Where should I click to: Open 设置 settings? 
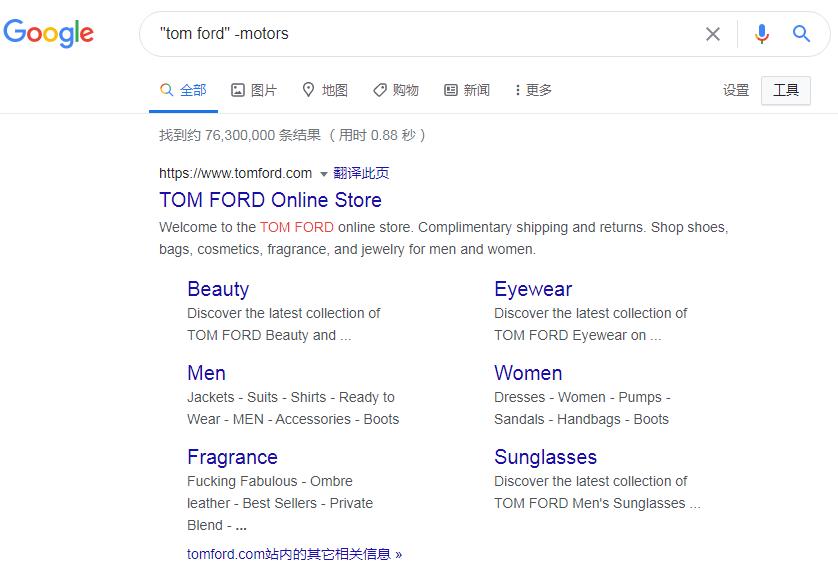736,90
